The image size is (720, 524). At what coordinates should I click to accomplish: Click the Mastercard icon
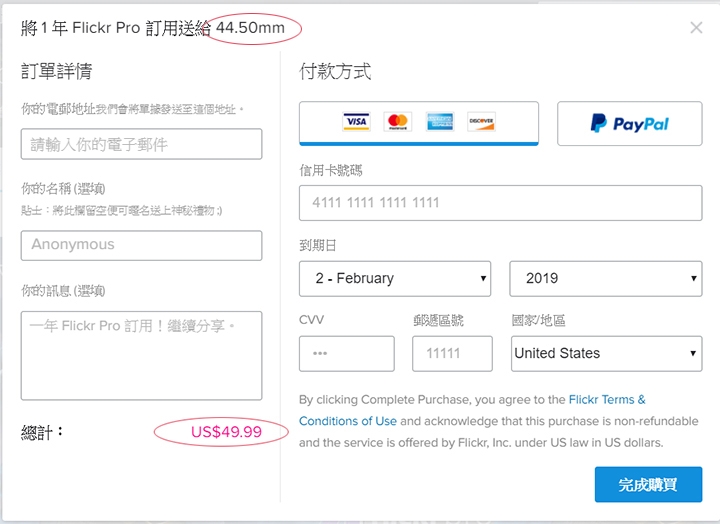click(x=398, y=122)
